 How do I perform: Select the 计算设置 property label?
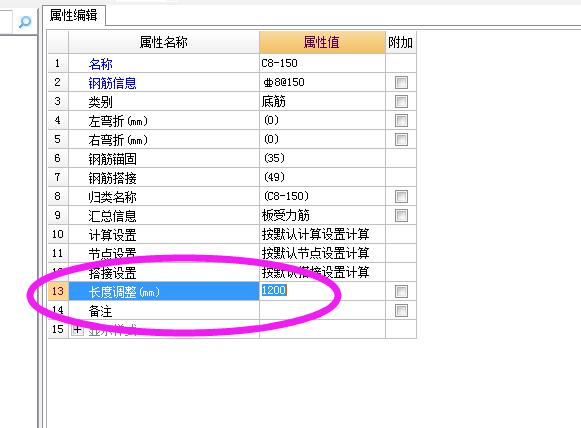click(x=112, y=235)
